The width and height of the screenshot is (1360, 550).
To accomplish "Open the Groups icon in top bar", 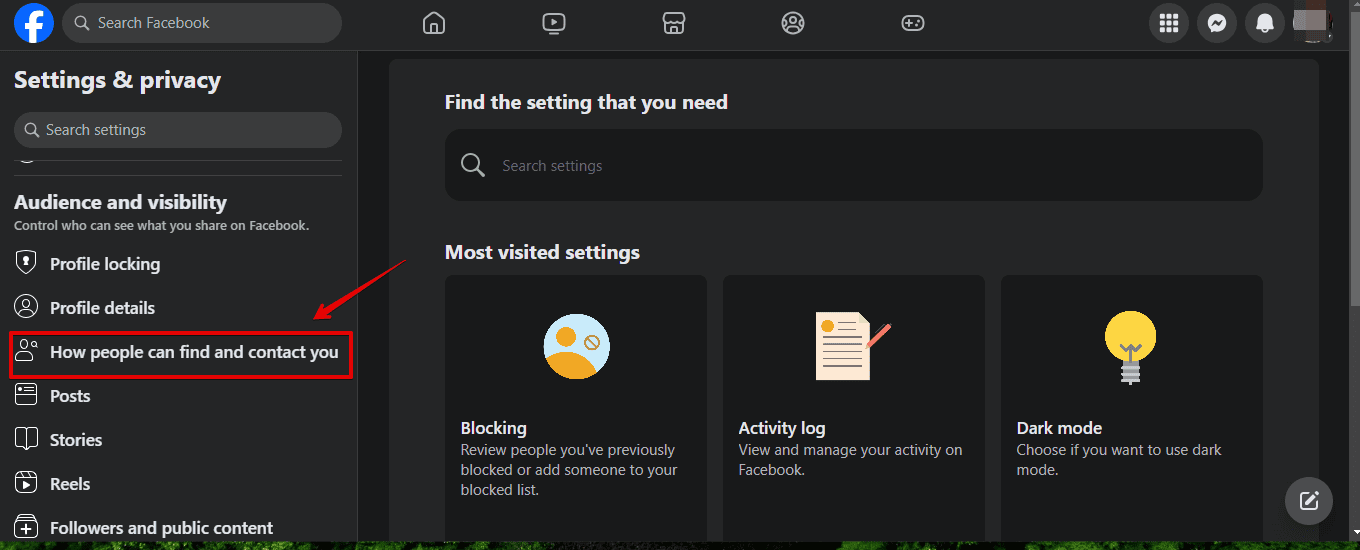I will coord(793,23).
